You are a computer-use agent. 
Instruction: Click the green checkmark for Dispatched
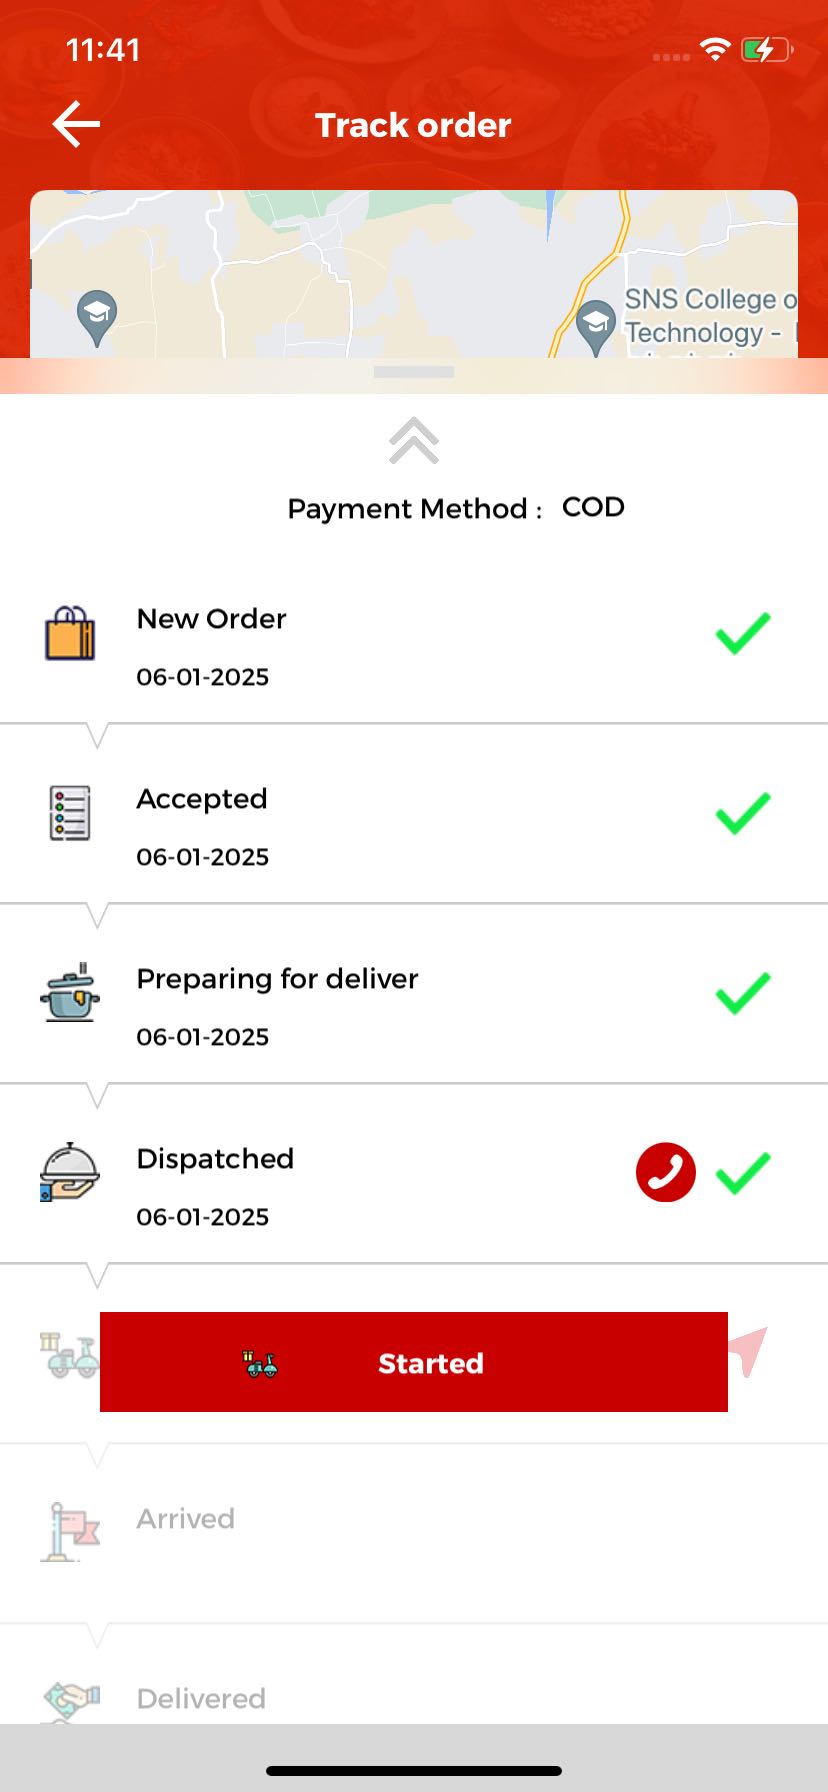coord(743,1173)
